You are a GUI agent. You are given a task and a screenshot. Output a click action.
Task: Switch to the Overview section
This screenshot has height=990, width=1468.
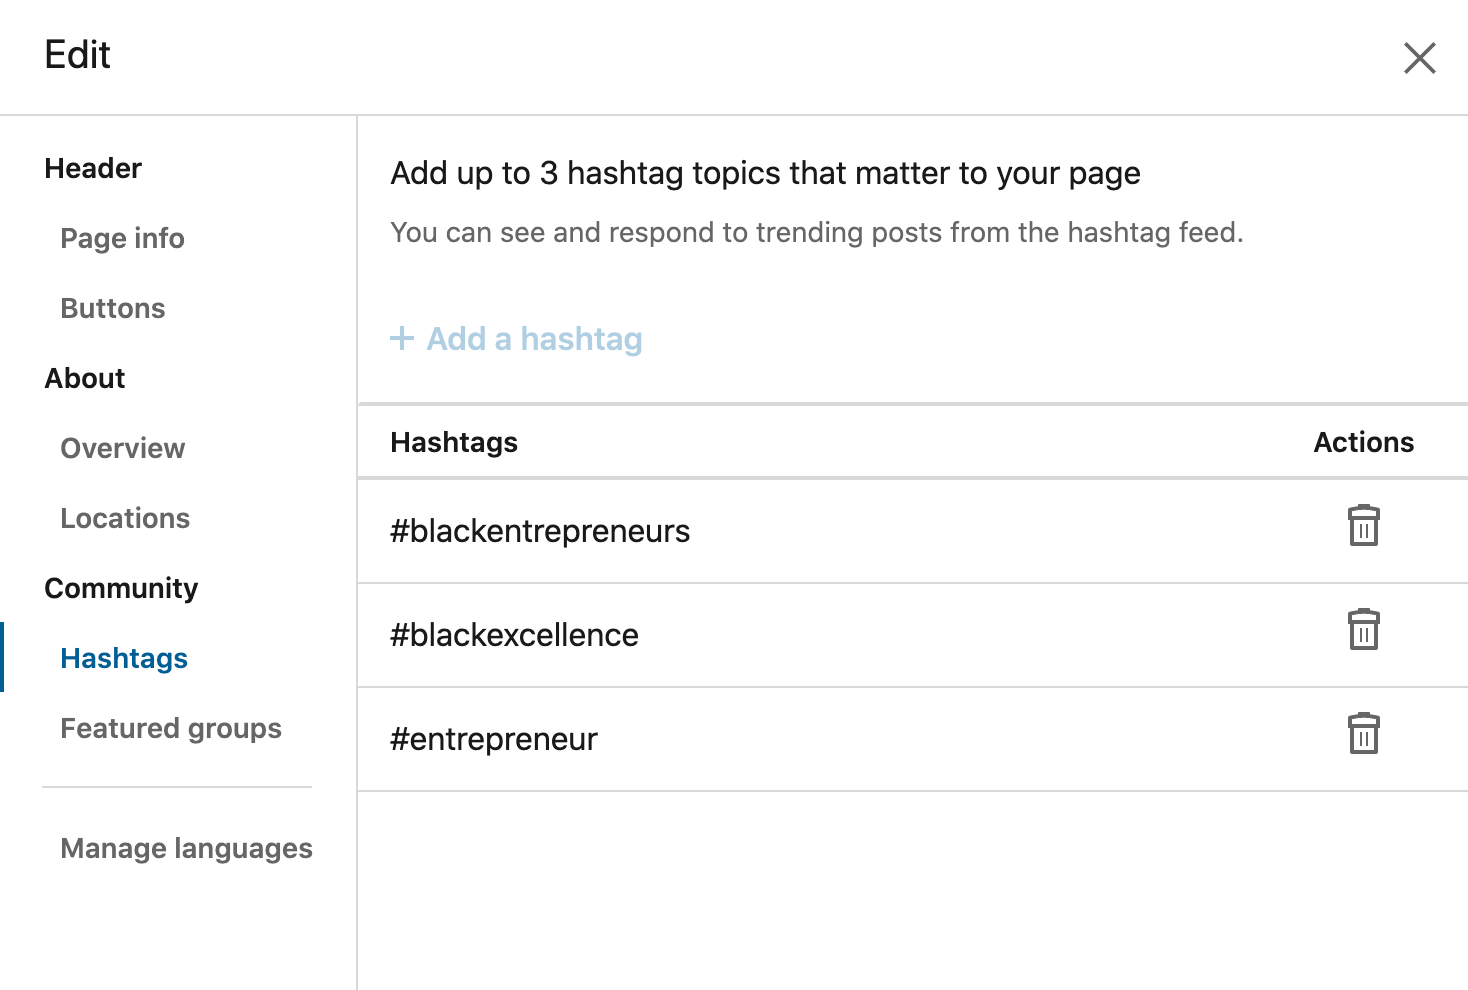pyautogui.click(x=123, y=448)
